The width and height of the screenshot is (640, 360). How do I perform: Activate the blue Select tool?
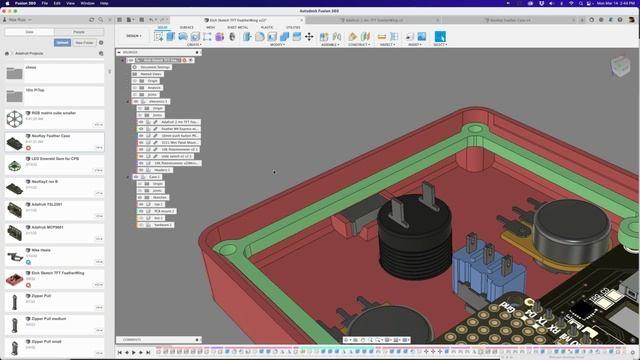[x=440, y=36]
